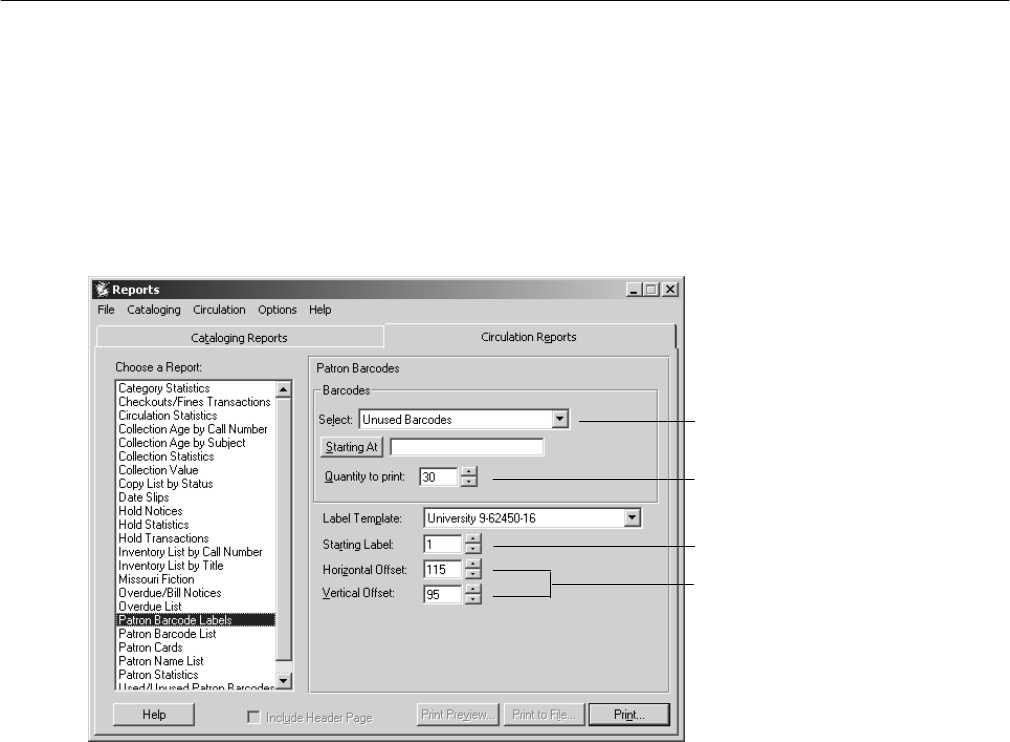The image size is (1010, 742).
Task: Open the Select barcodes dropdown
Action: click(560, 419)
